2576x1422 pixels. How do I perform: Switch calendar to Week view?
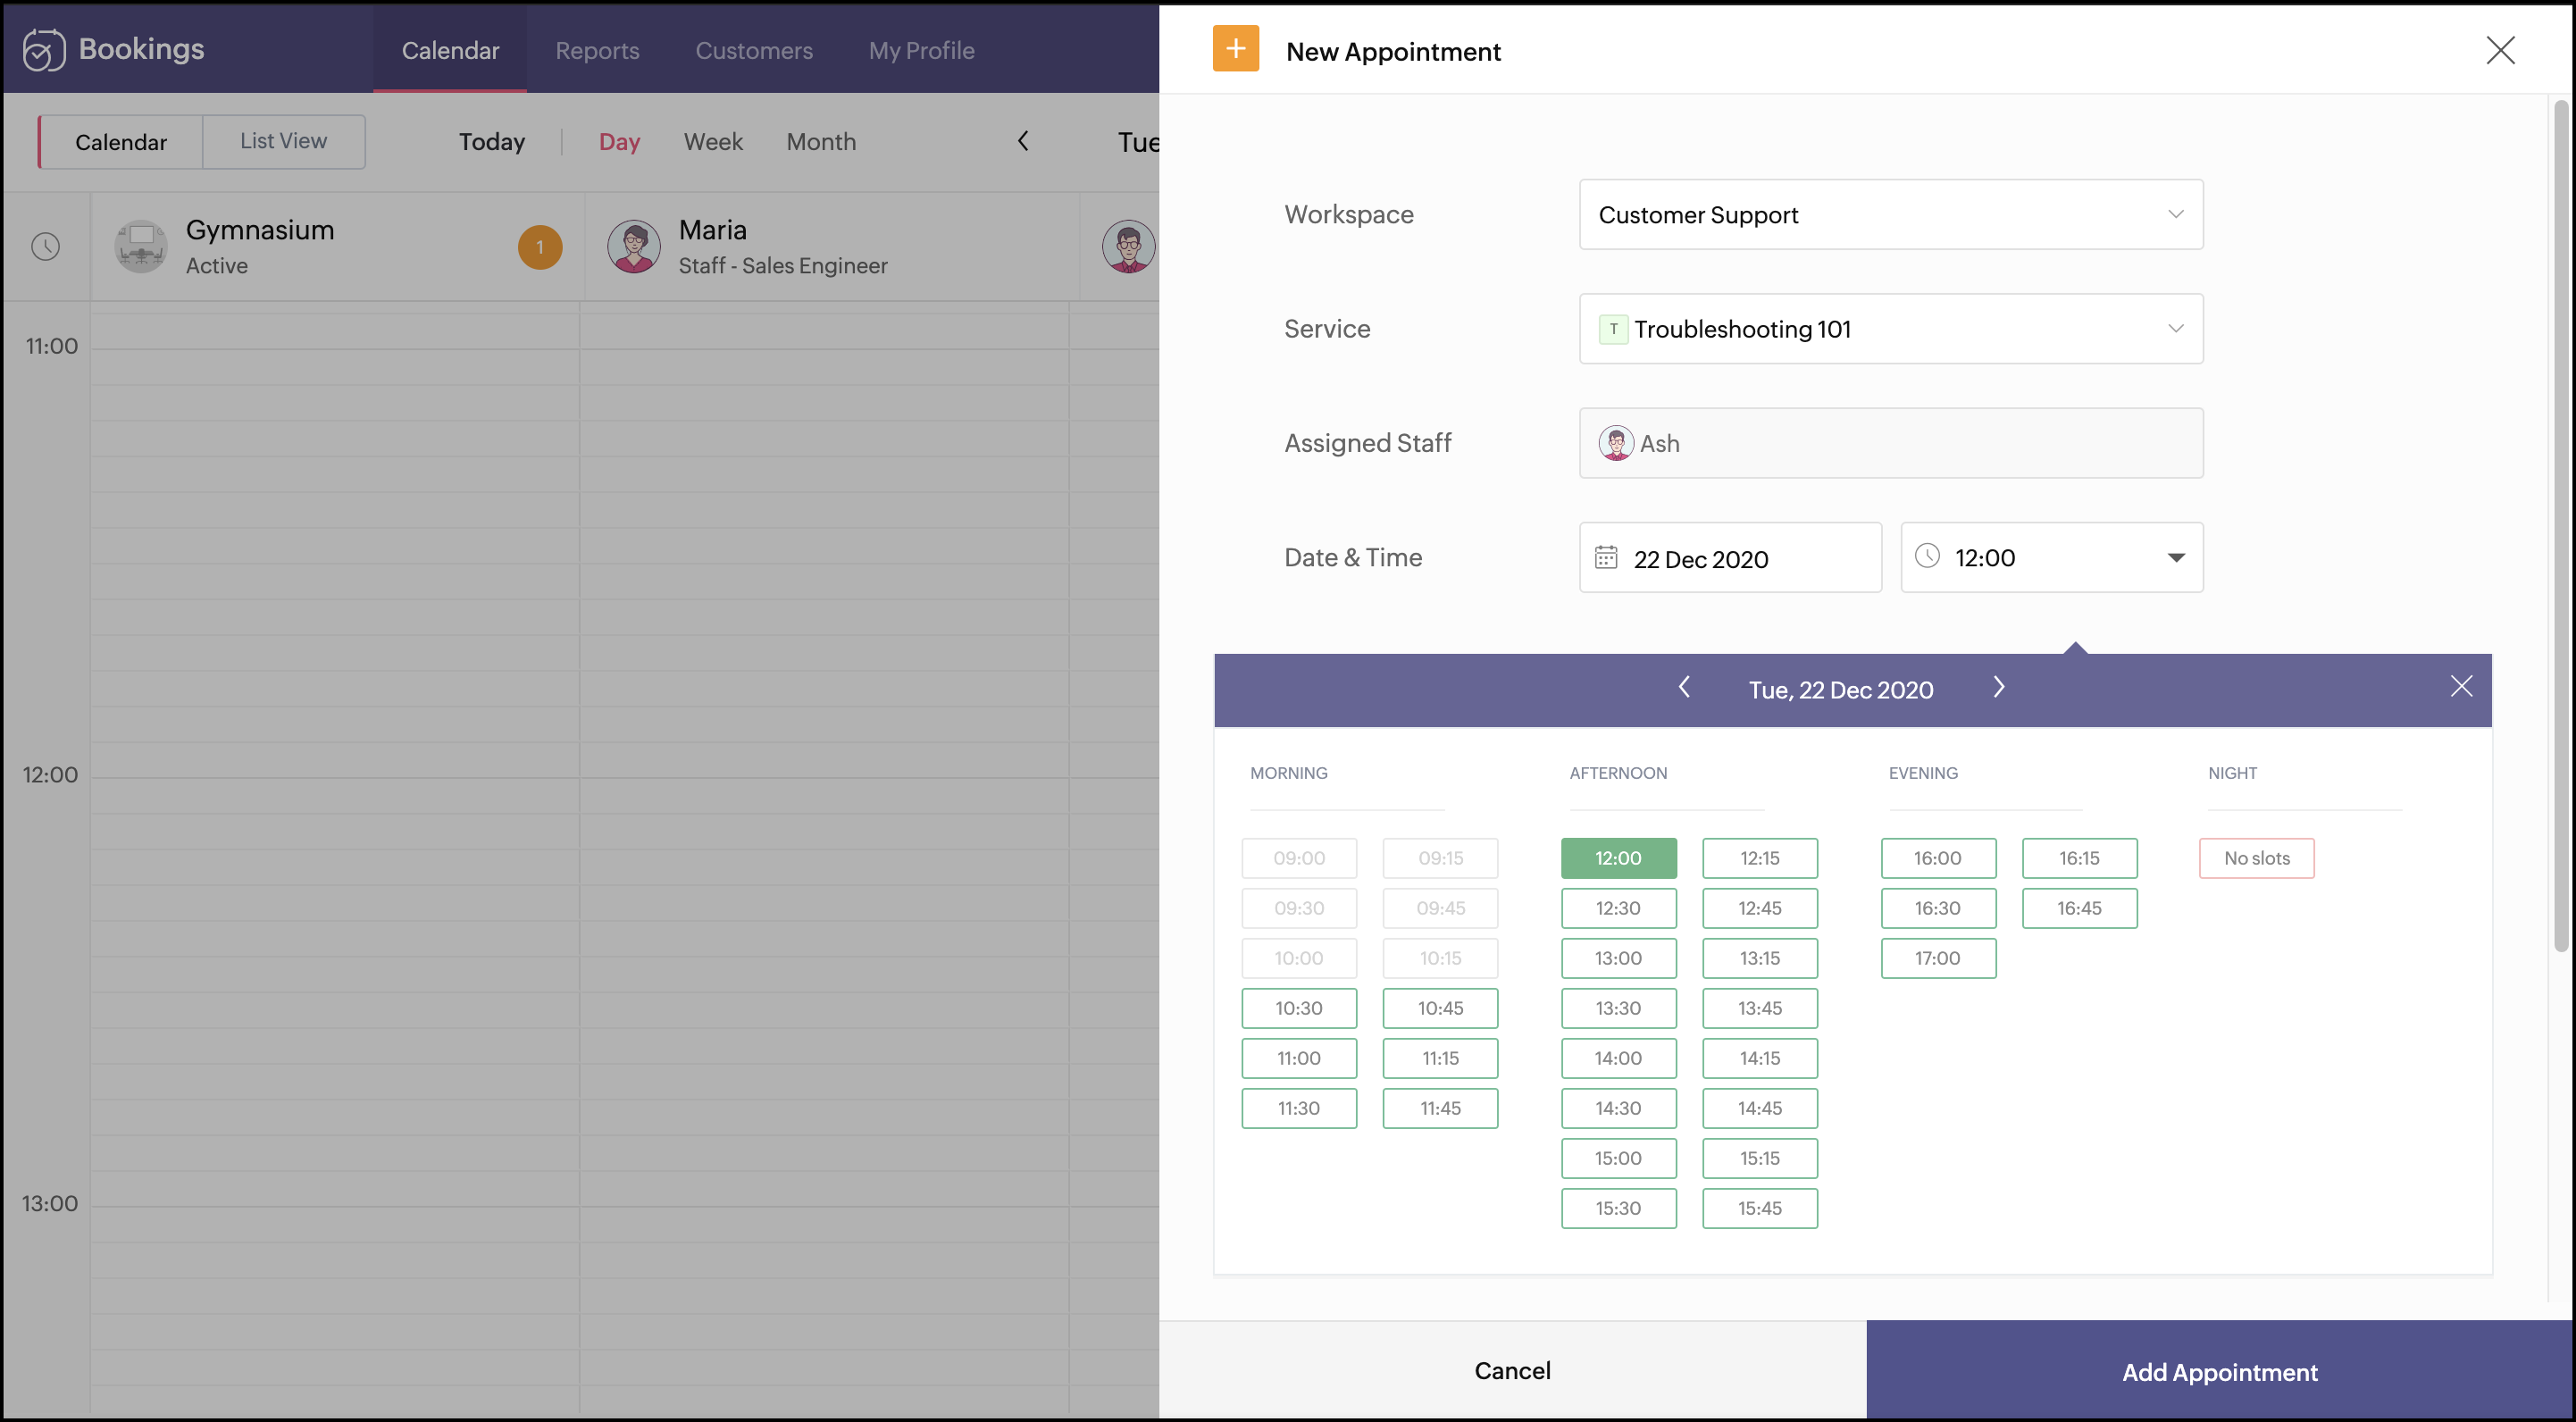coord(713,142)
